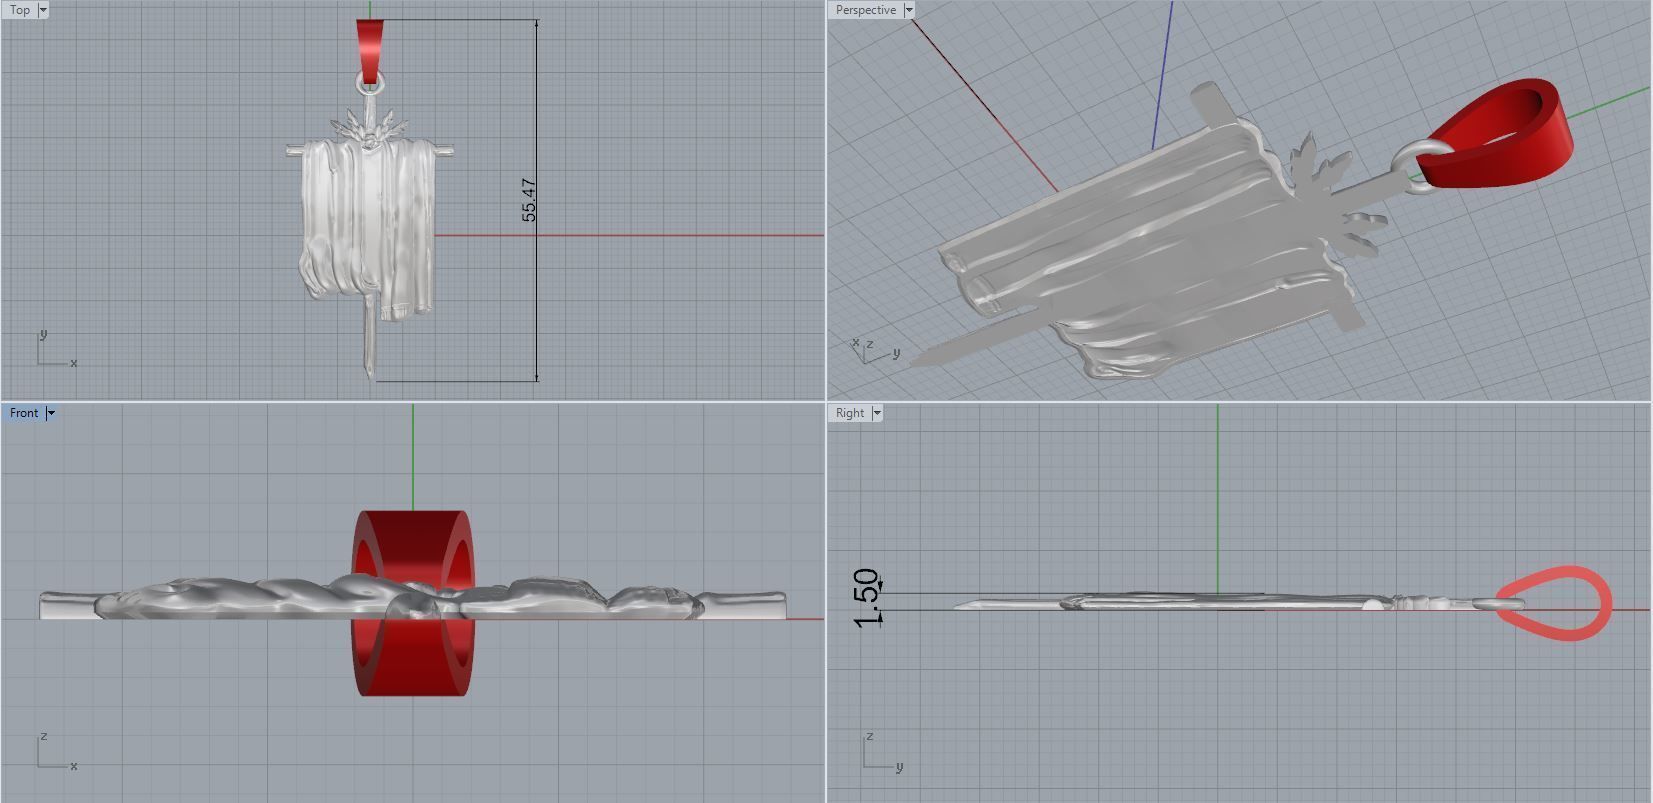This screenshot has width=1653, height=803.
Task: Click the world axes icon in the Top viewport
Action: pyautogui.click(x=57, y=350)
